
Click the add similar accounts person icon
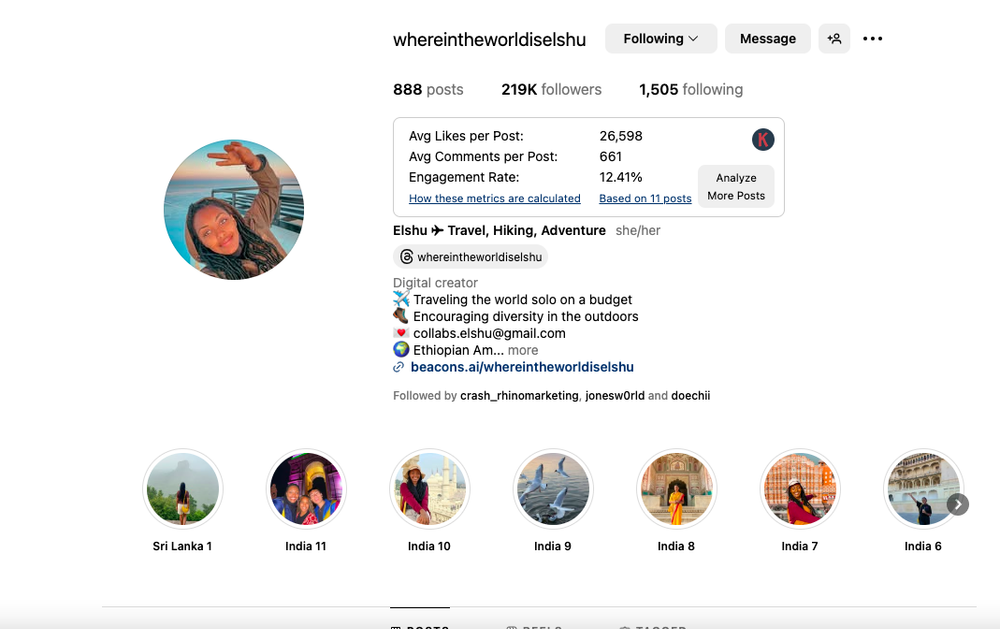834,39
